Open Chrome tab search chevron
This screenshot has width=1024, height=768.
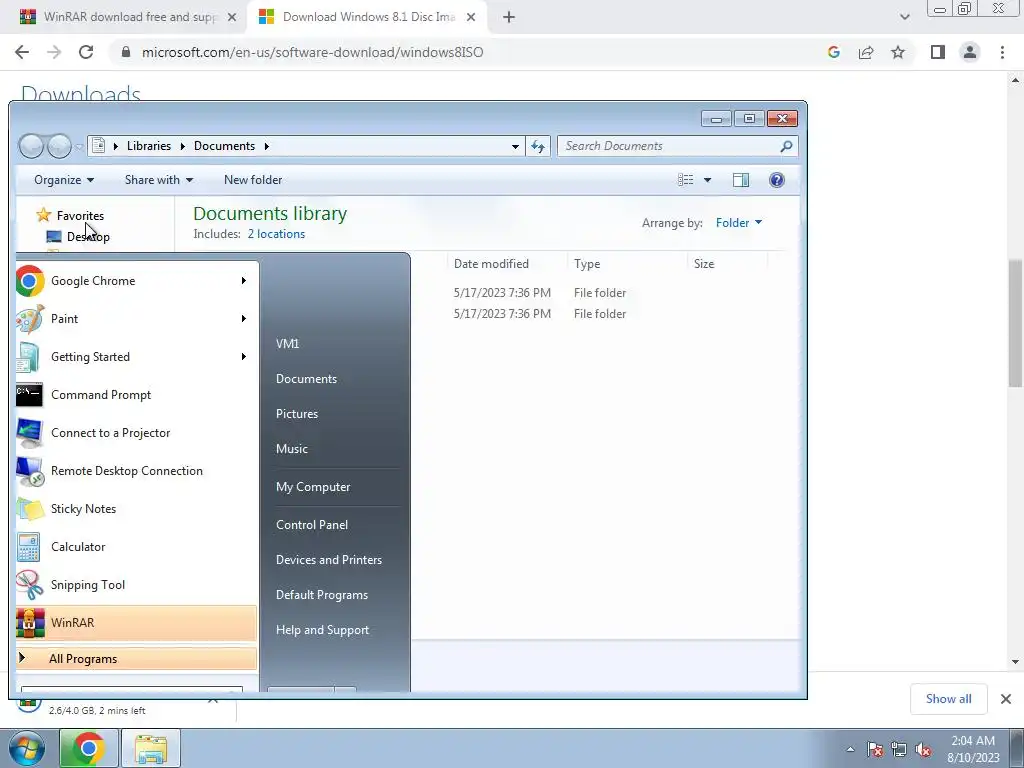click(904, 17)
